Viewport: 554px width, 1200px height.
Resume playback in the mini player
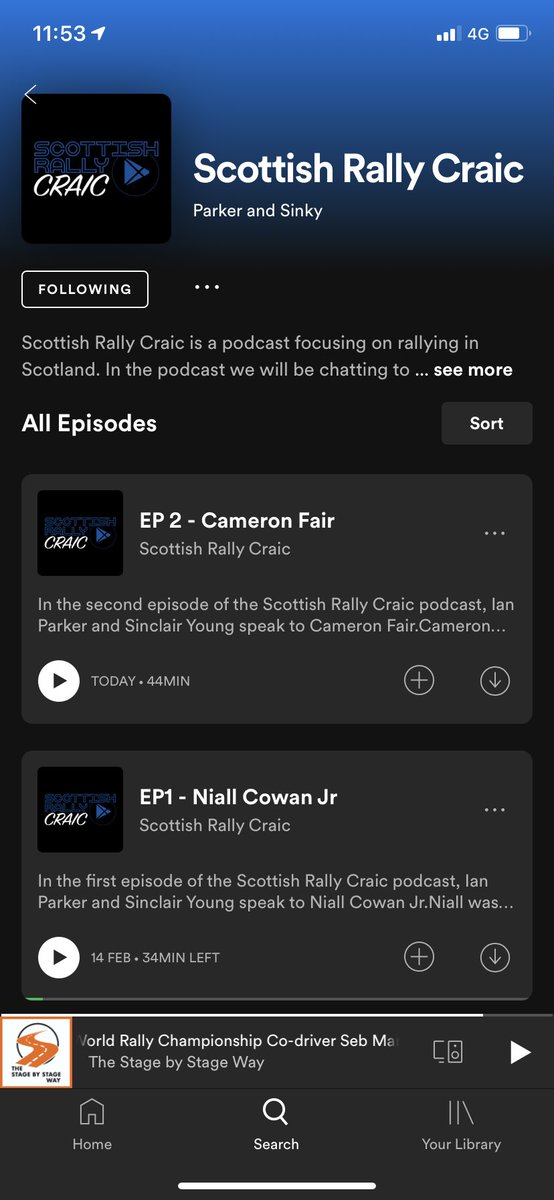[x=520, y=1052]
